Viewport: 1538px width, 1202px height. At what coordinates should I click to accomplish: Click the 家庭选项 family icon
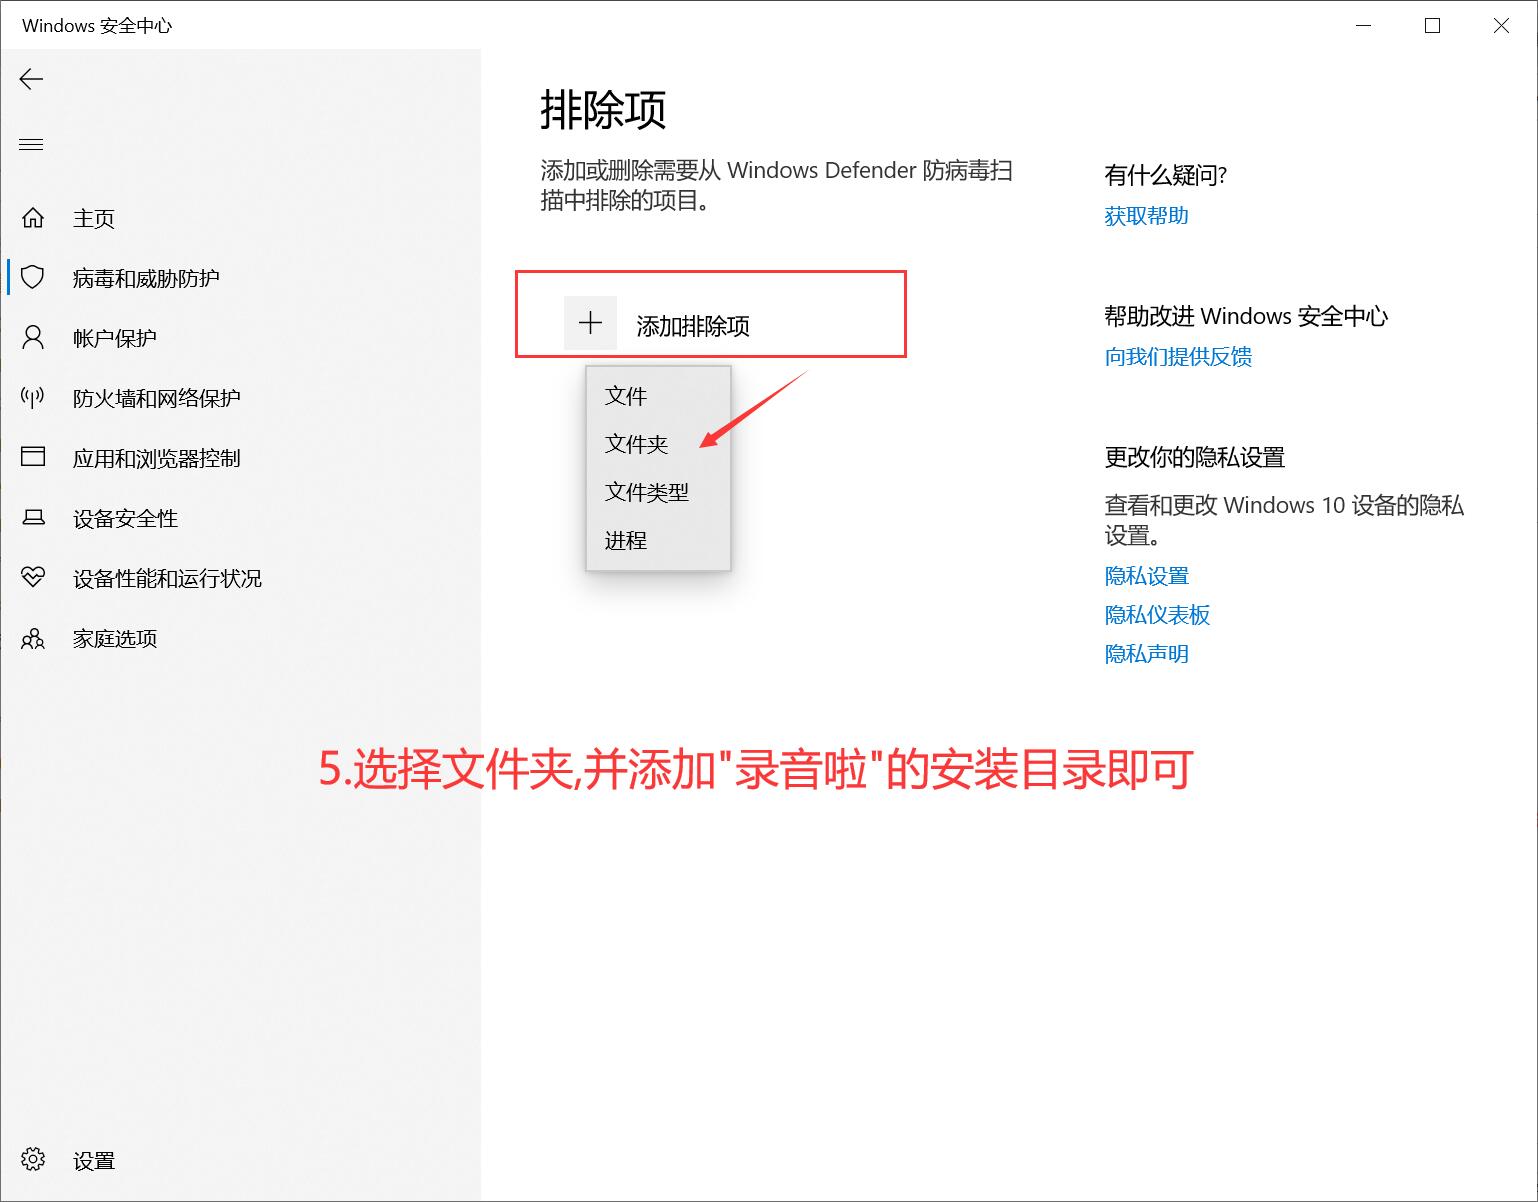coord(33,638)
